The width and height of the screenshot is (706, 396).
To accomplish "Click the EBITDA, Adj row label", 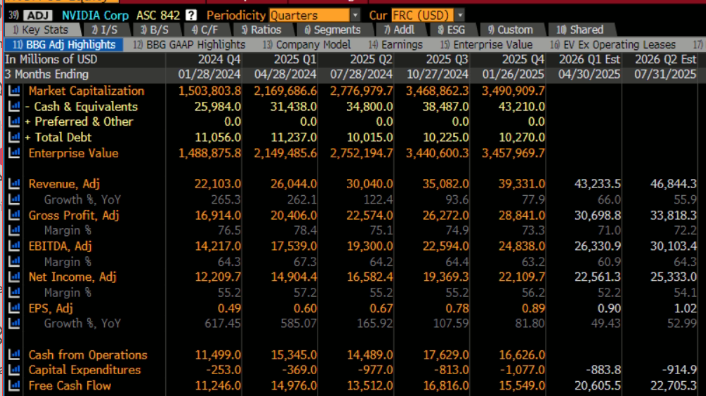I will tap(60, 246).
